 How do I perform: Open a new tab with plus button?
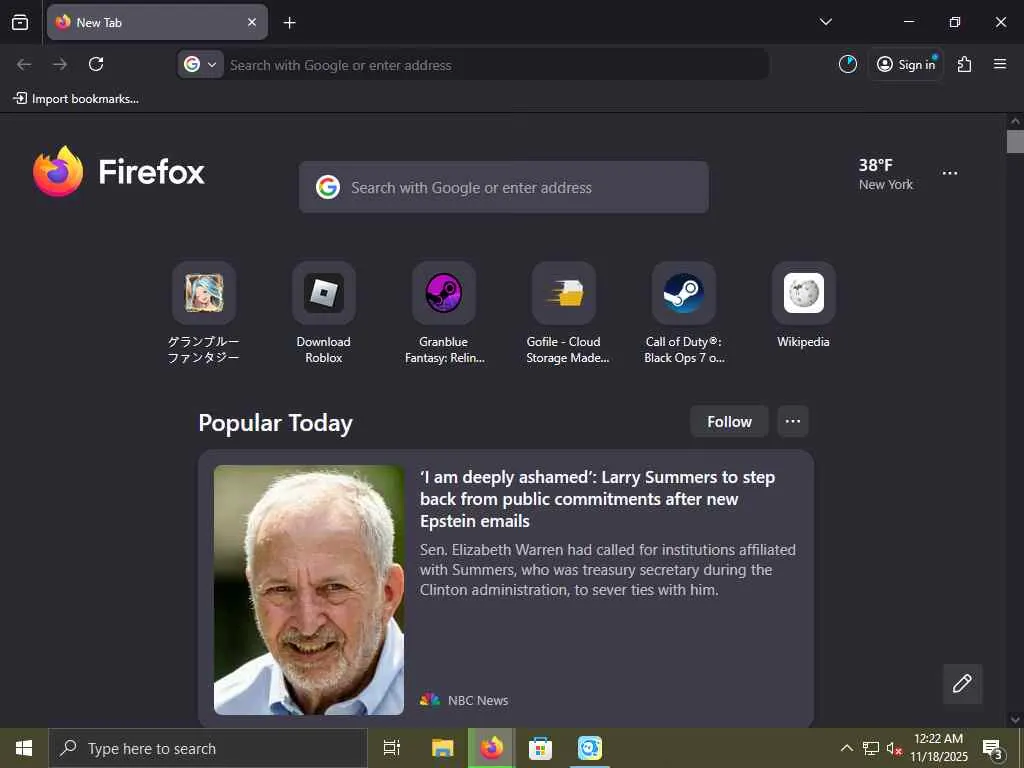tap(289, 23)
